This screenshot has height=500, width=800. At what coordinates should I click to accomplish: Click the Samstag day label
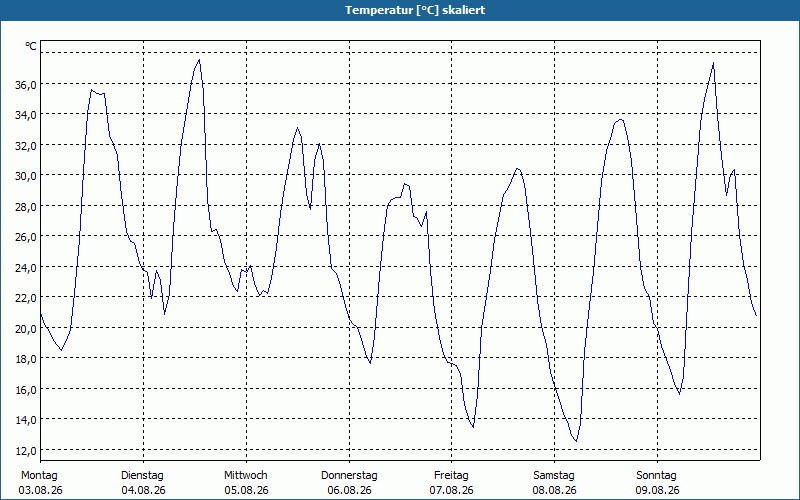pyautogui.click(x=554, y=476)
